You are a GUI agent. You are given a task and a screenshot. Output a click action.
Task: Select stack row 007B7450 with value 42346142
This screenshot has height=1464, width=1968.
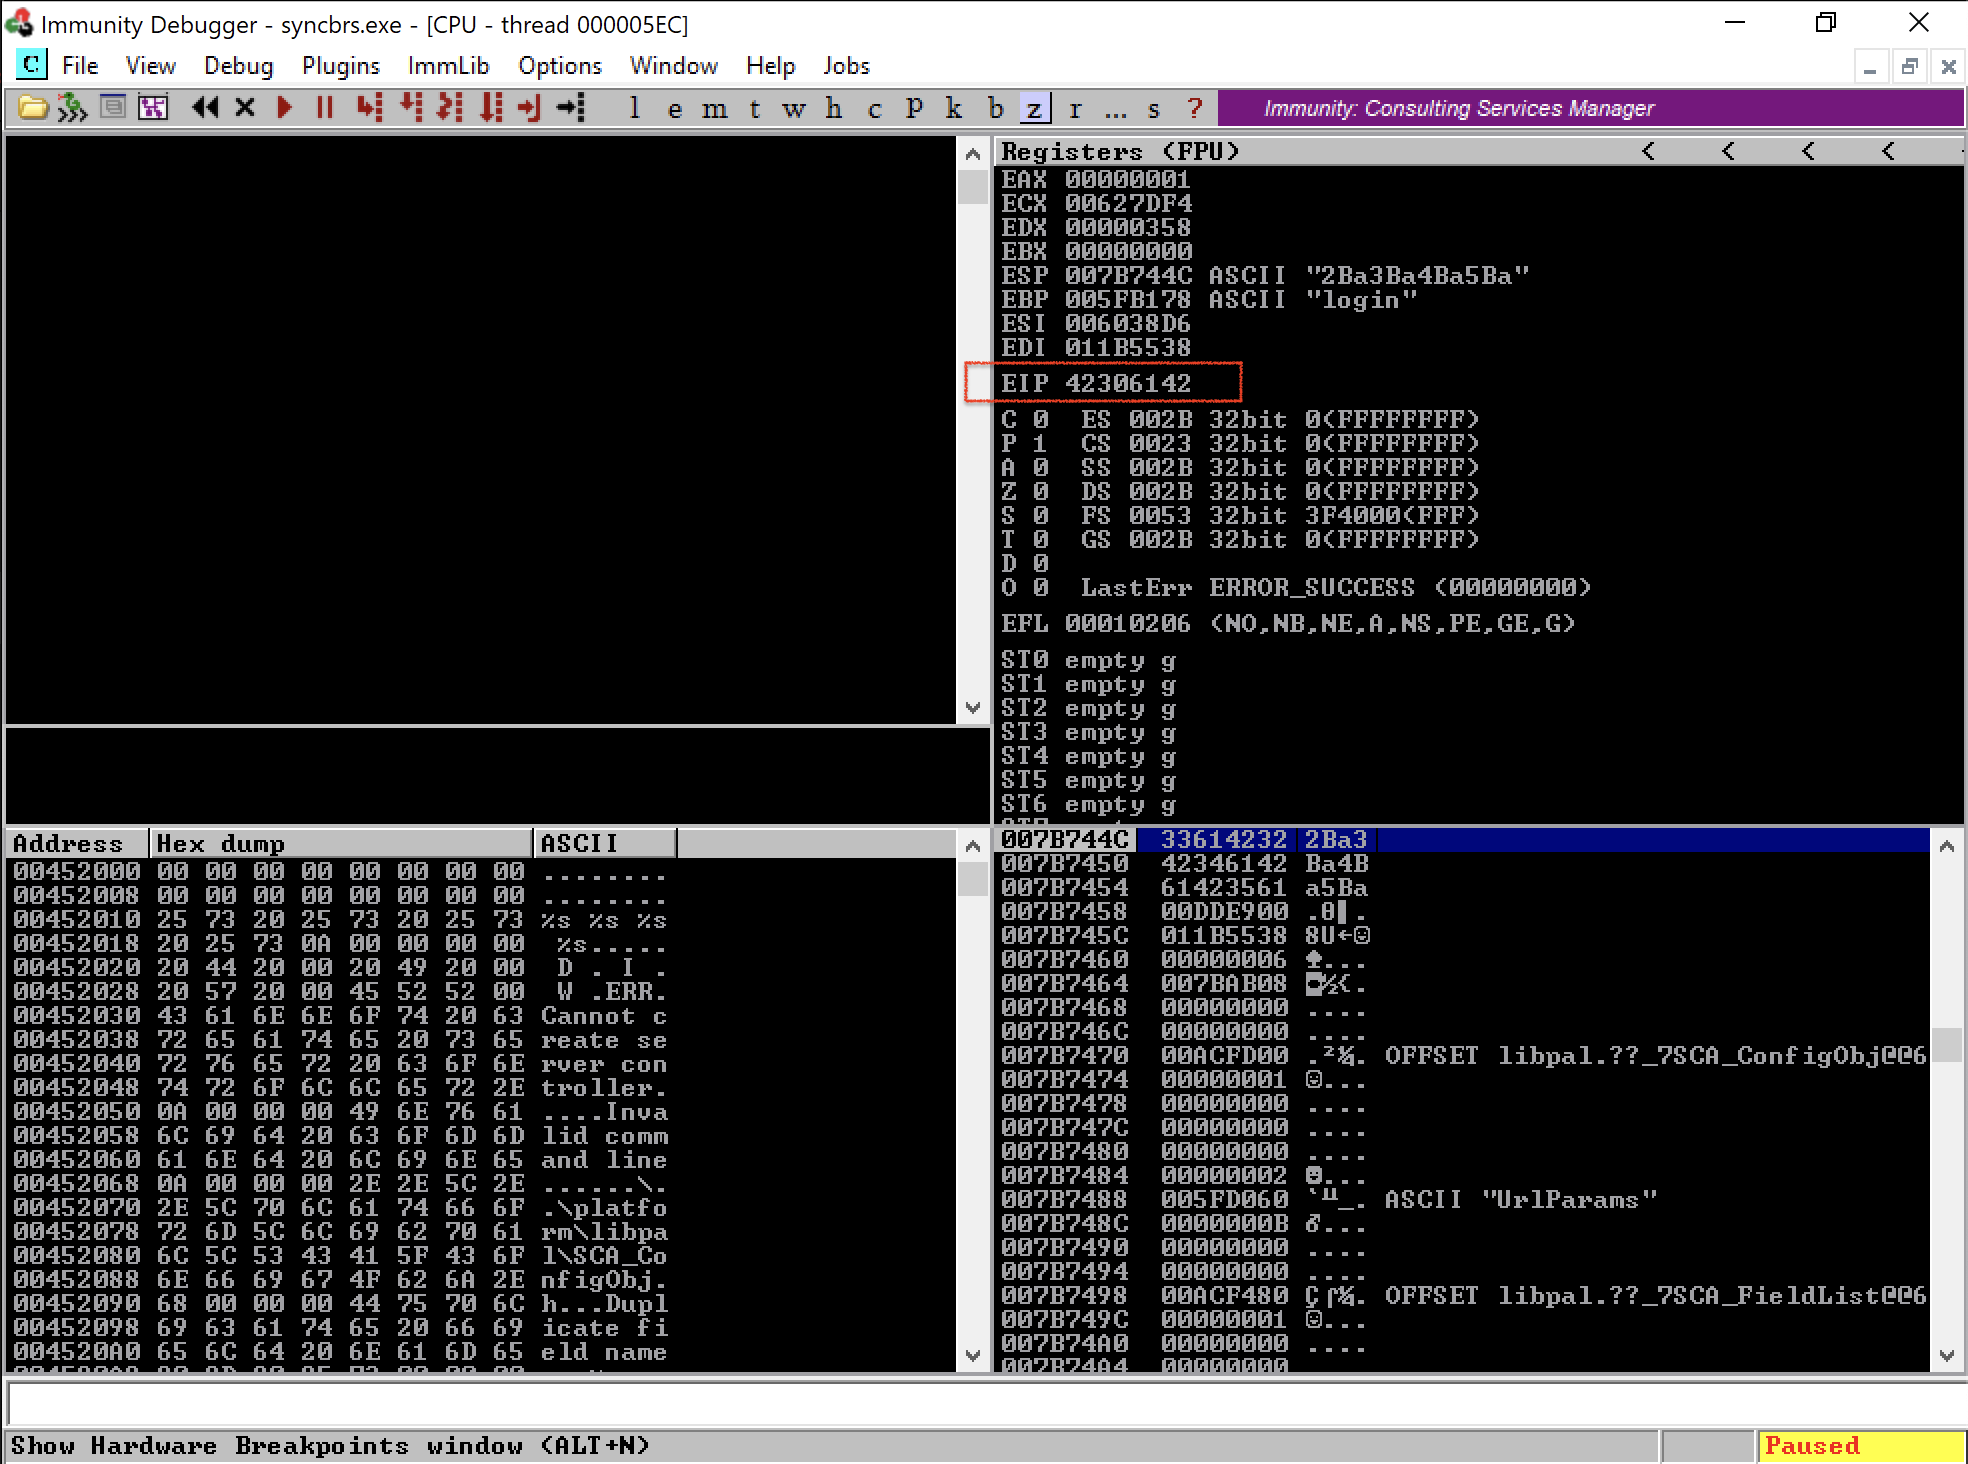click(1464, 863)
